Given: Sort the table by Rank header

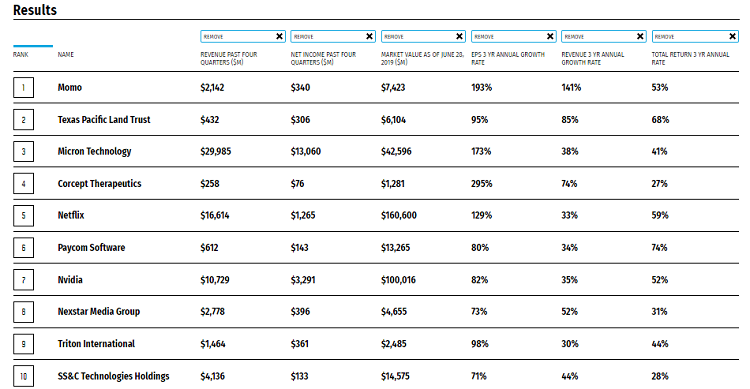Looking at the screenshot, I should pyautogui.click(x=21, y=55).
